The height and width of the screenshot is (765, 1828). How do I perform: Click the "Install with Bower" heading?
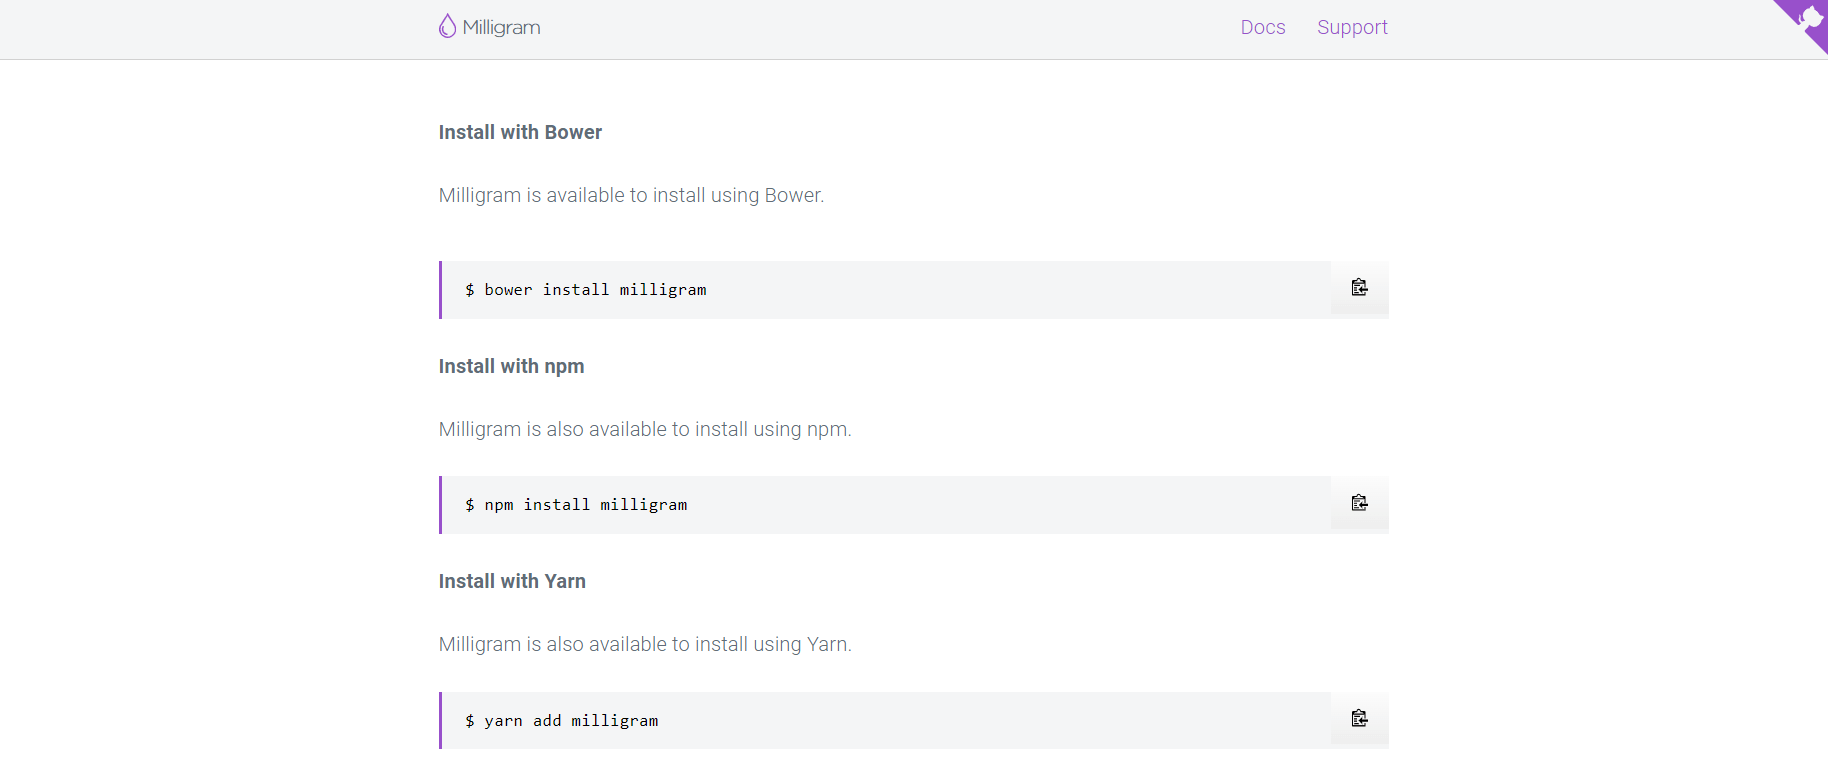[x=520, y=132]
